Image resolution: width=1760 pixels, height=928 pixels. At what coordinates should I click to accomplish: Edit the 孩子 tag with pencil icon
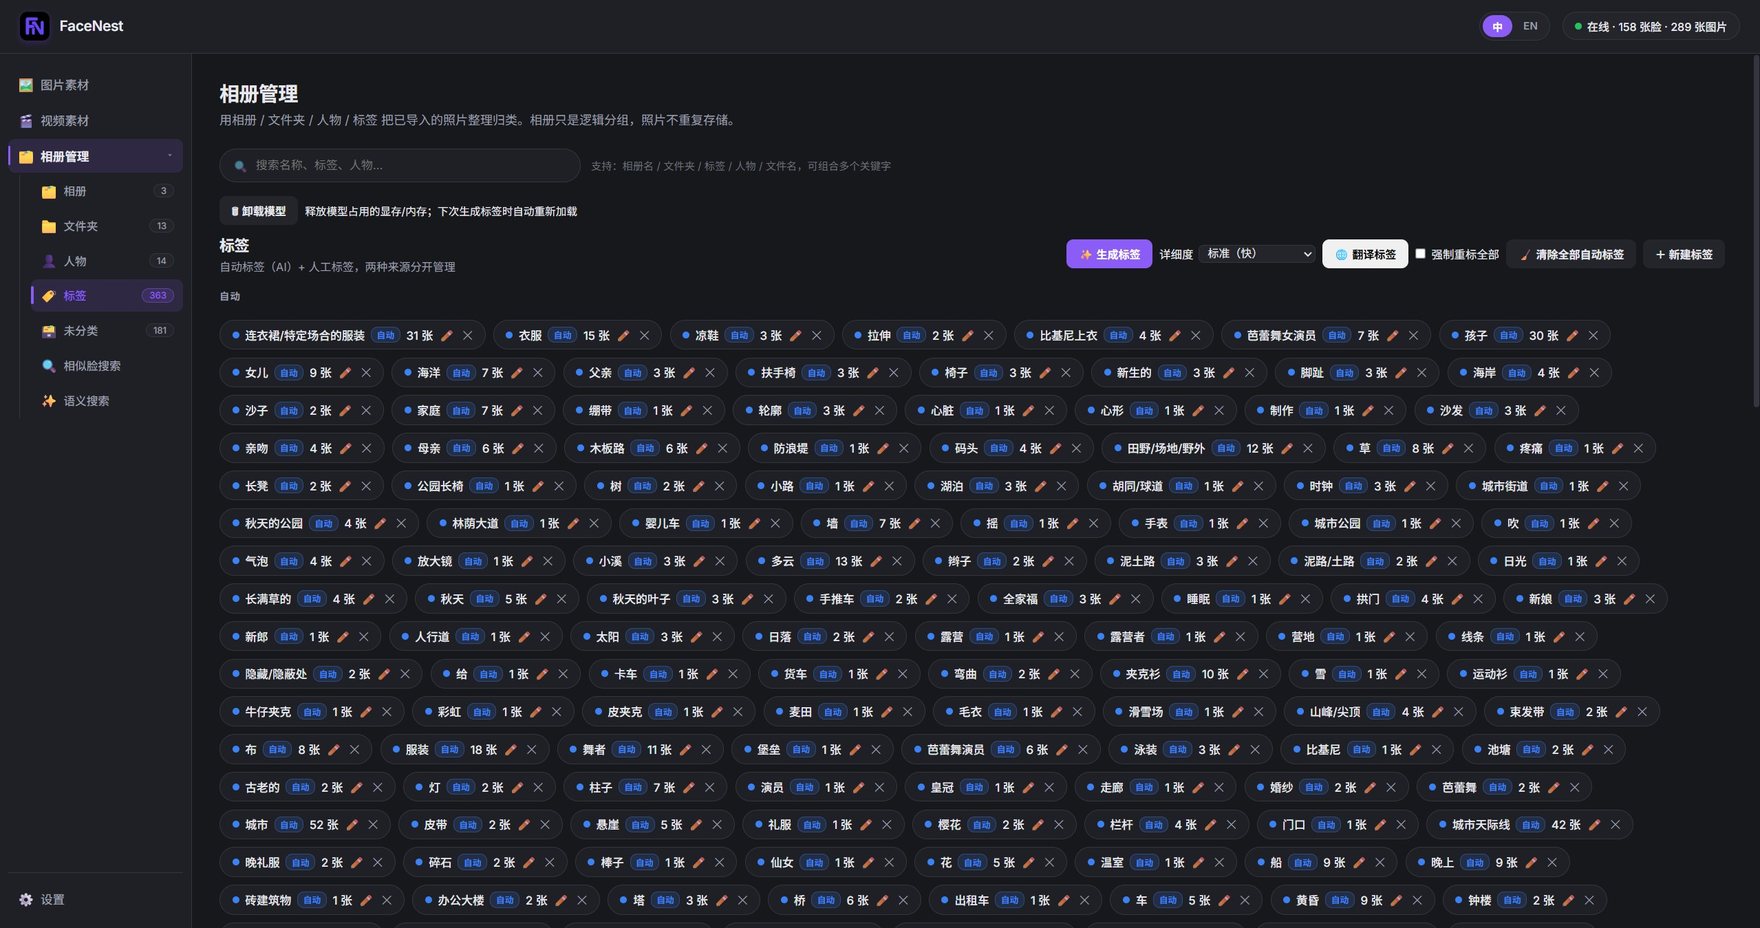(x=1572, y=336)
